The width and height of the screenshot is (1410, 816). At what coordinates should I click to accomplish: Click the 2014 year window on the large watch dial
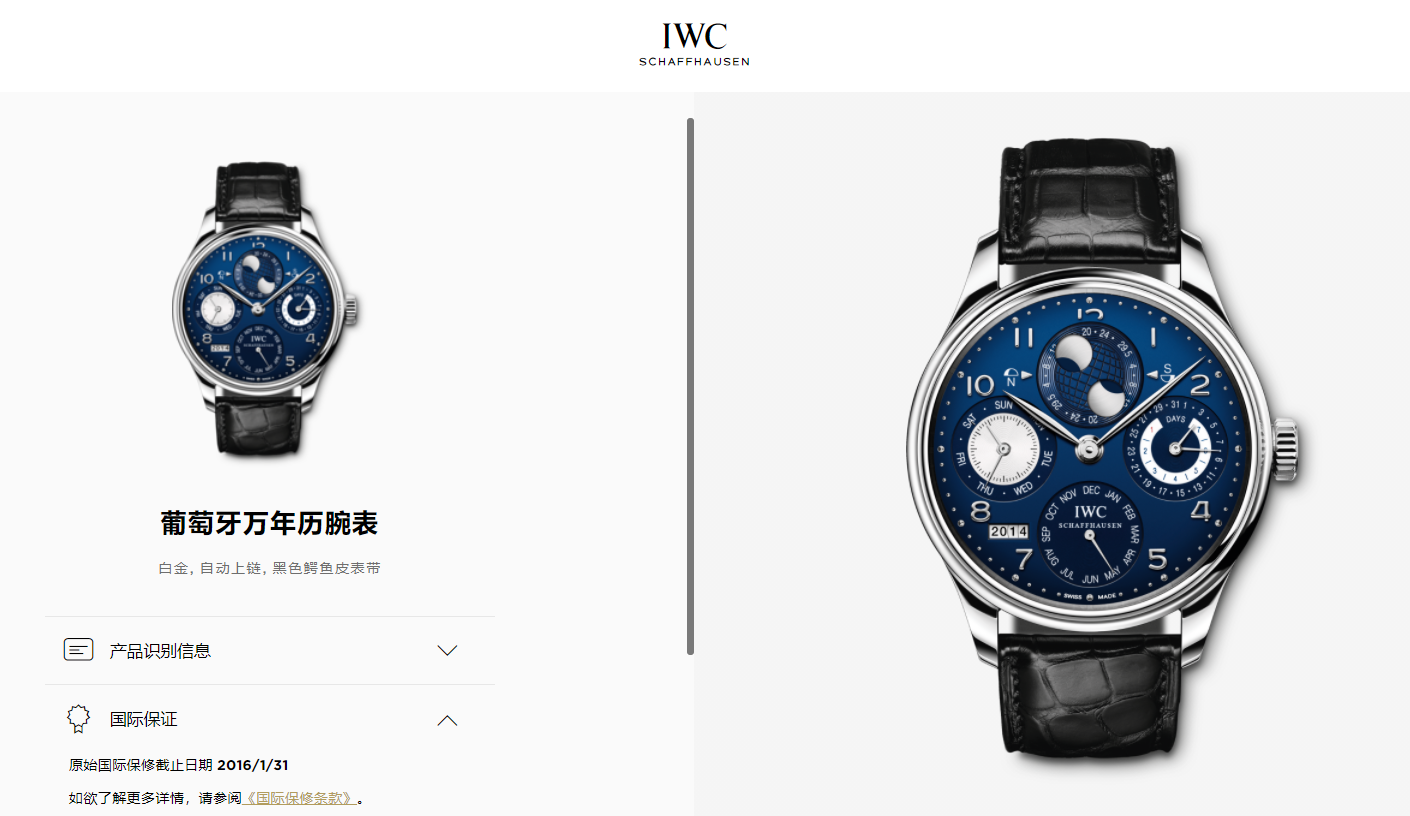point(1009,533)
